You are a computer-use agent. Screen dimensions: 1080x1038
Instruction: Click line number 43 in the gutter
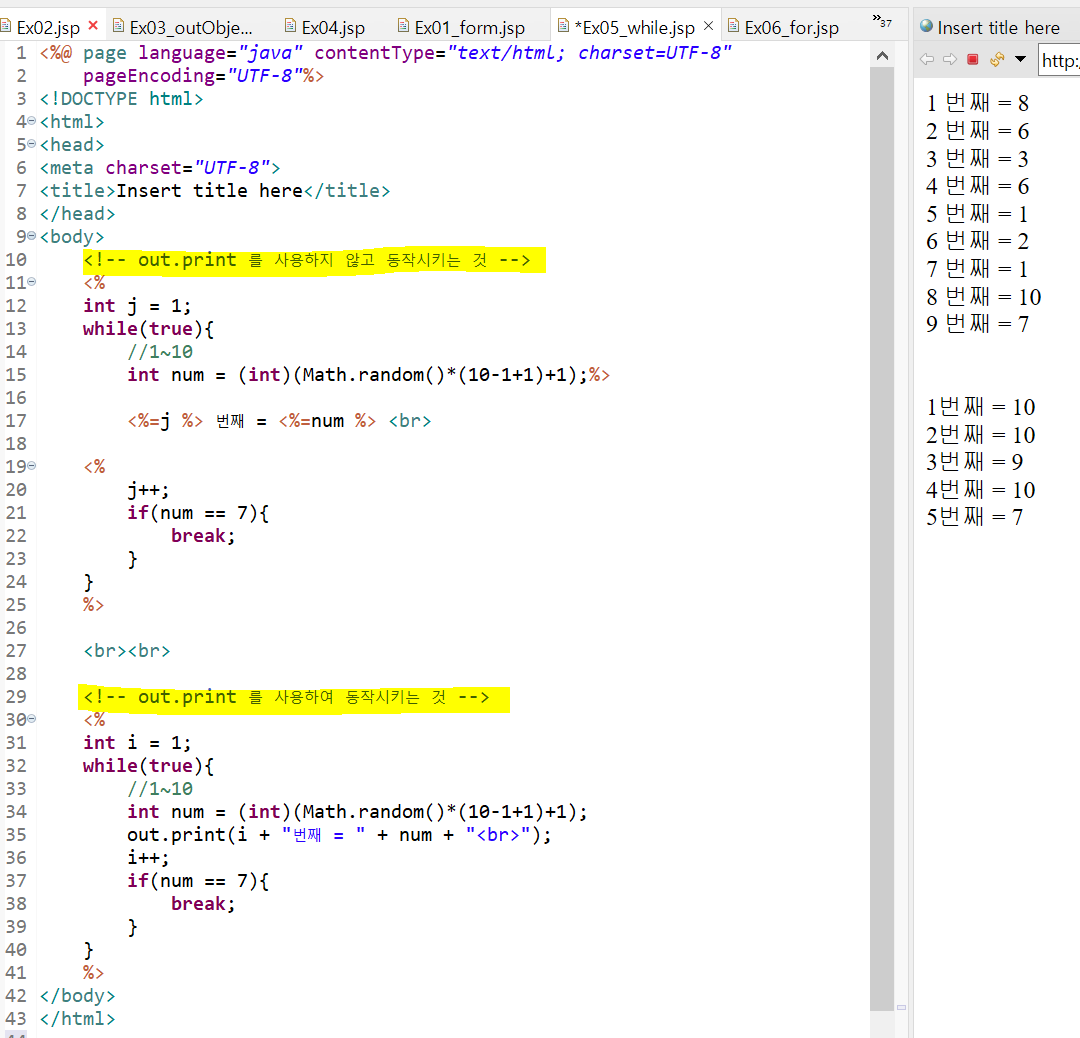(16, 1019)
